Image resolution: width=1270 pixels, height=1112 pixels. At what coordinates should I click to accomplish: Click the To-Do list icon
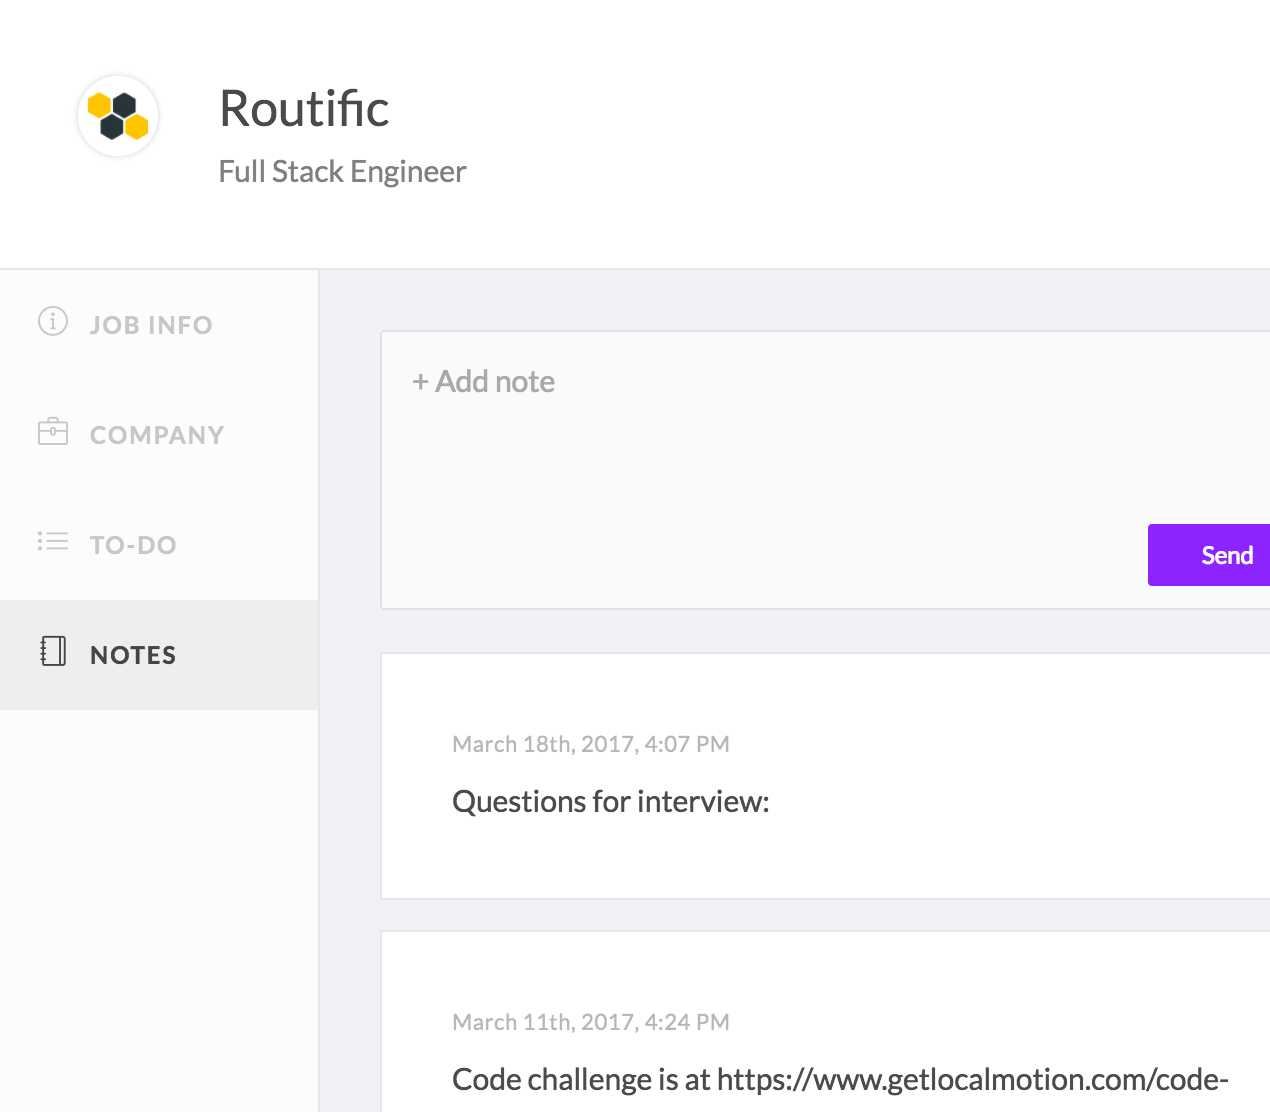coord(53,542)
